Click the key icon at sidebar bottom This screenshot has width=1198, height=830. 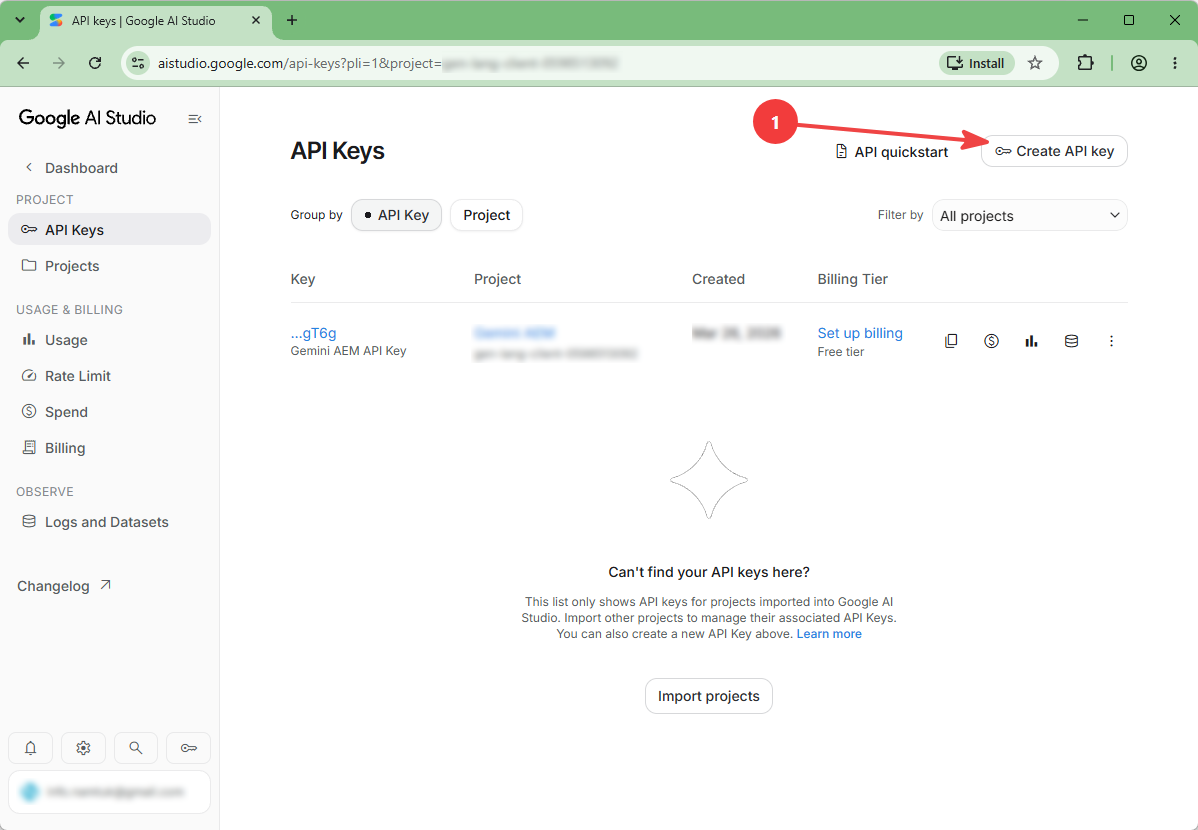coord(189,747)
